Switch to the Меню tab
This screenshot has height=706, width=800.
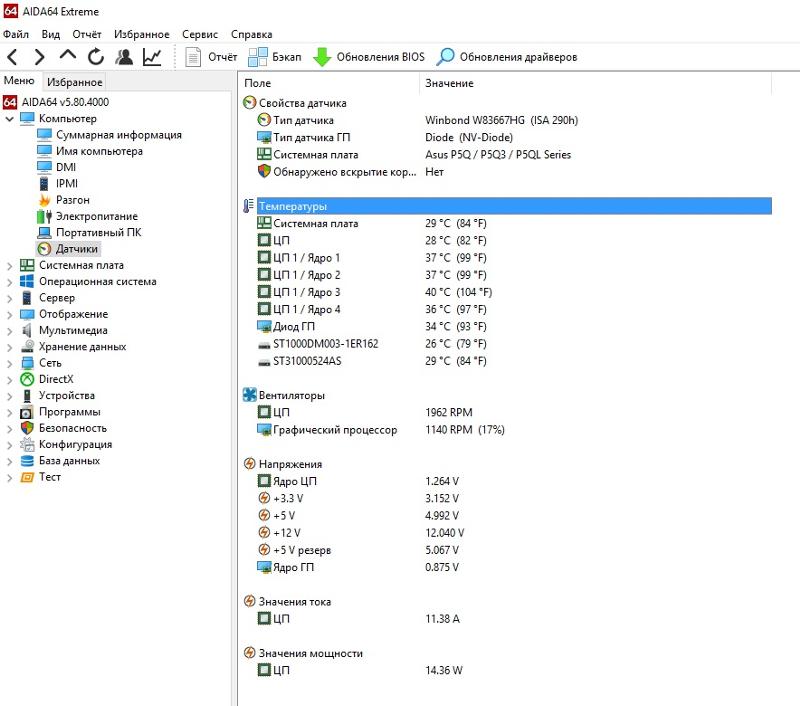click(19, 81)
